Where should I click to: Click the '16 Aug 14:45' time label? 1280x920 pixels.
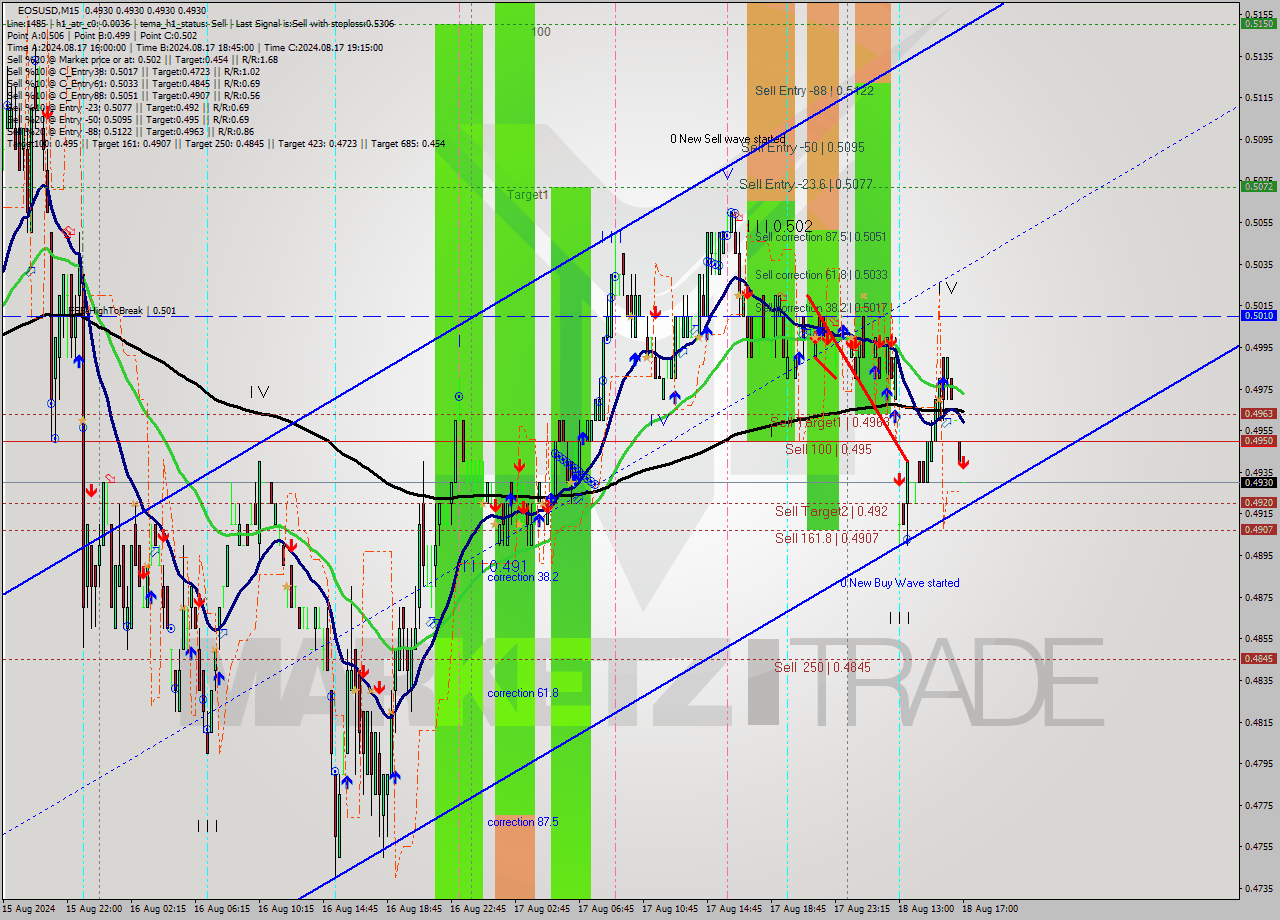pos(350,910)
